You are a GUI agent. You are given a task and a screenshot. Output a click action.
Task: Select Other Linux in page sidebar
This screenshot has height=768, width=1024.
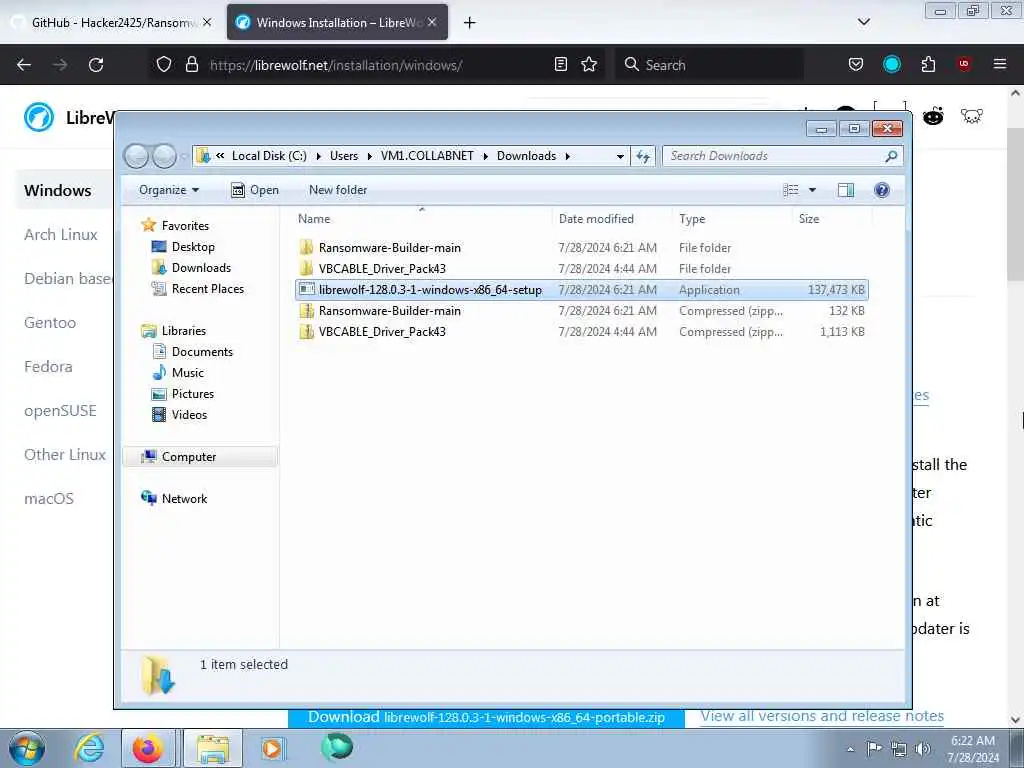[x=65, y=455]
